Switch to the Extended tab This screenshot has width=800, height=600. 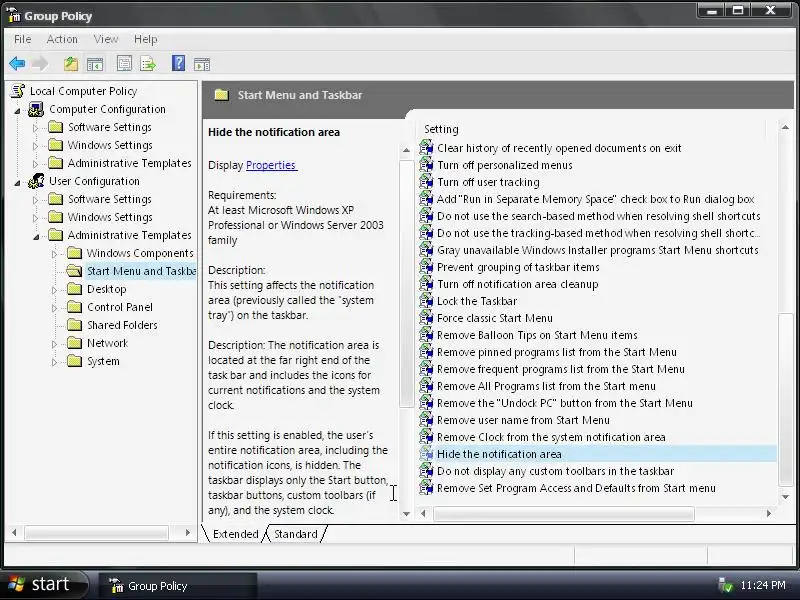pyautogui.click(x=235, y=534)
